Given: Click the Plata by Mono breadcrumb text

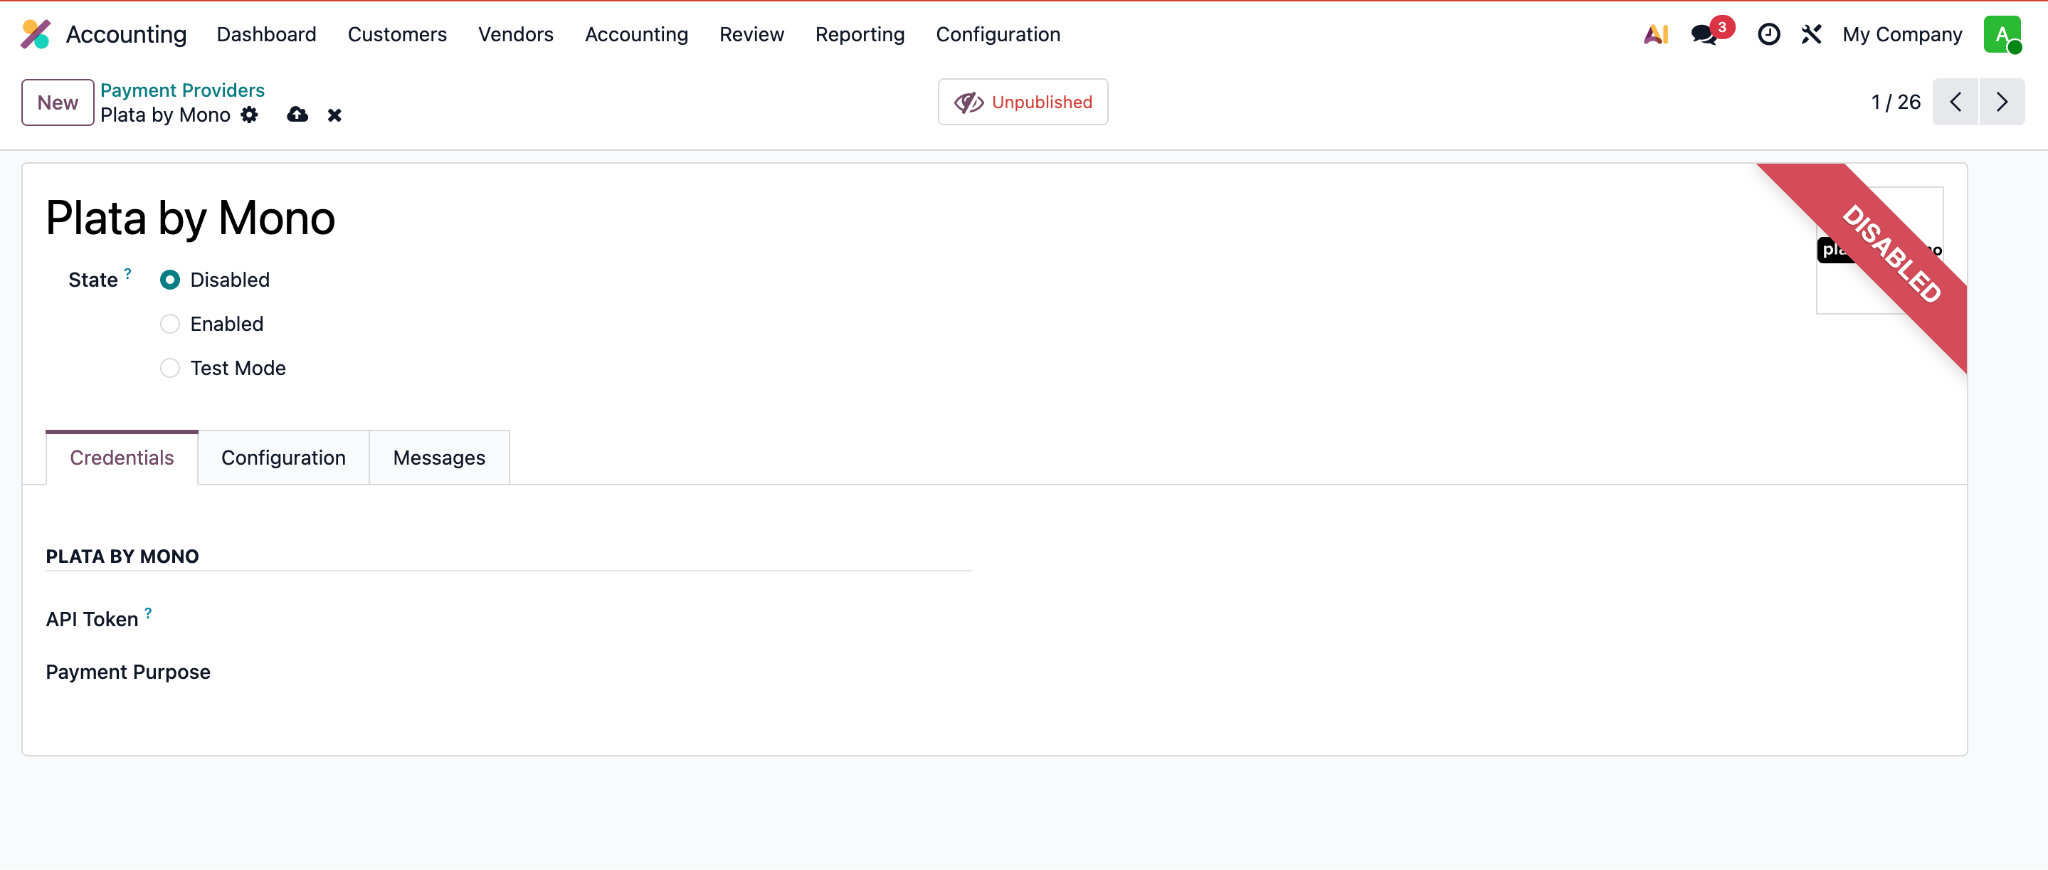Looking at the screenshot, I should (x=166, y=115).
